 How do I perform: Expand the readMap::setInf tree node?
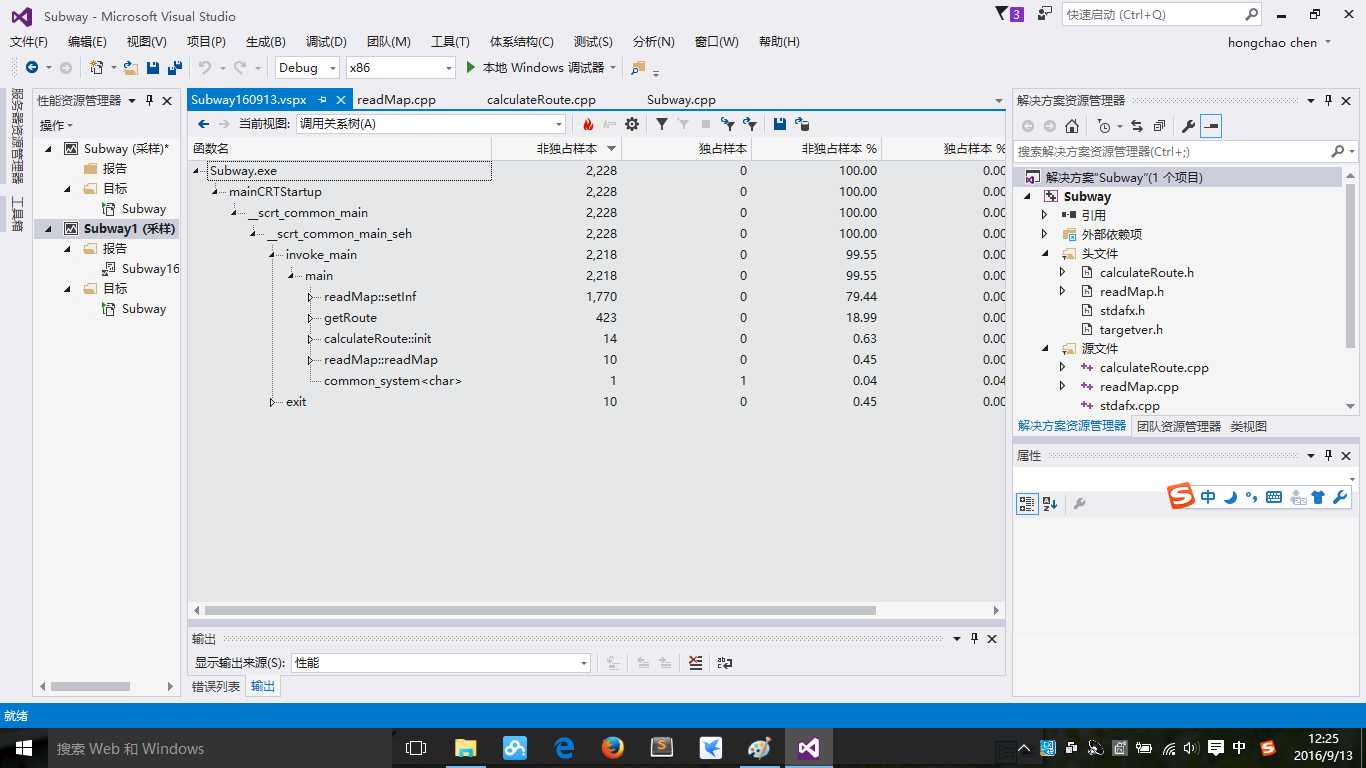(311, 297)
